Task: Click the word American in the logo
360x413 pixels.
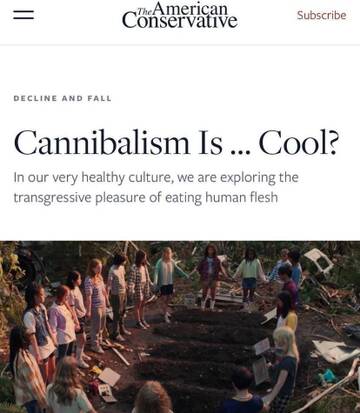Action: (191, 8)
